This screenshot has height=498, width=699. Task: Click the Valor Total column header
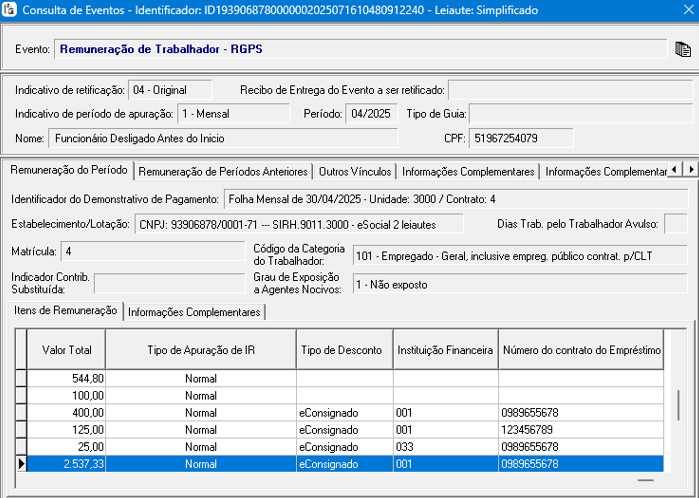coord(66,351)
